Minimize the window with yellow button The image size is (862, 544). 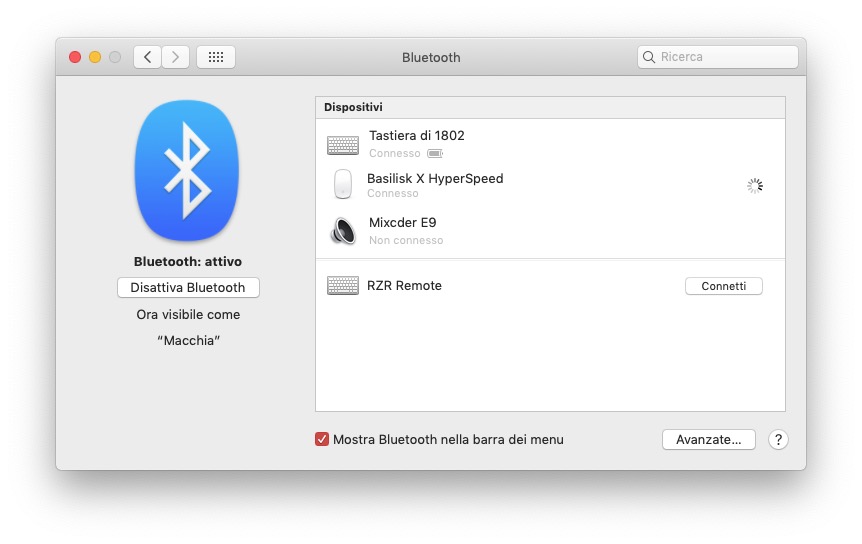point(95,57)
